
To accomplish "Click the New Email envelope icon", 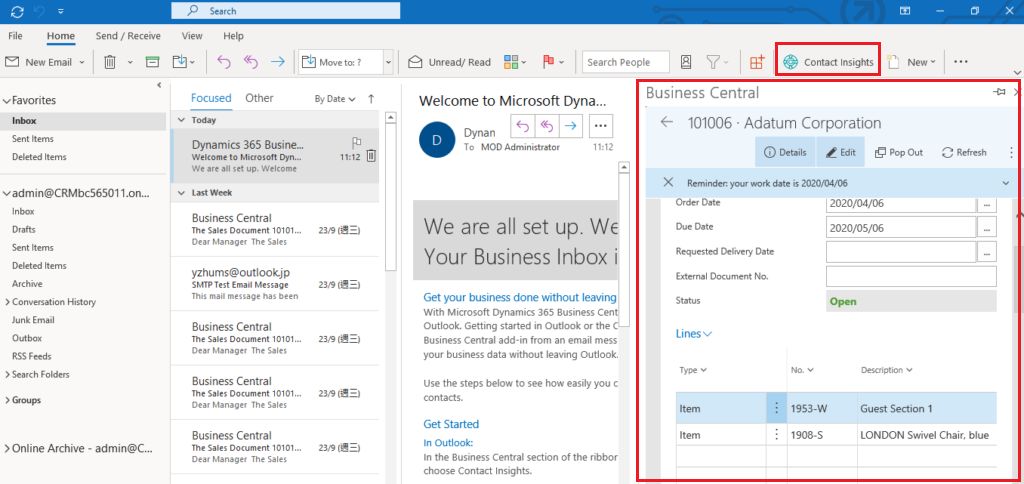I will pos(12,62).
